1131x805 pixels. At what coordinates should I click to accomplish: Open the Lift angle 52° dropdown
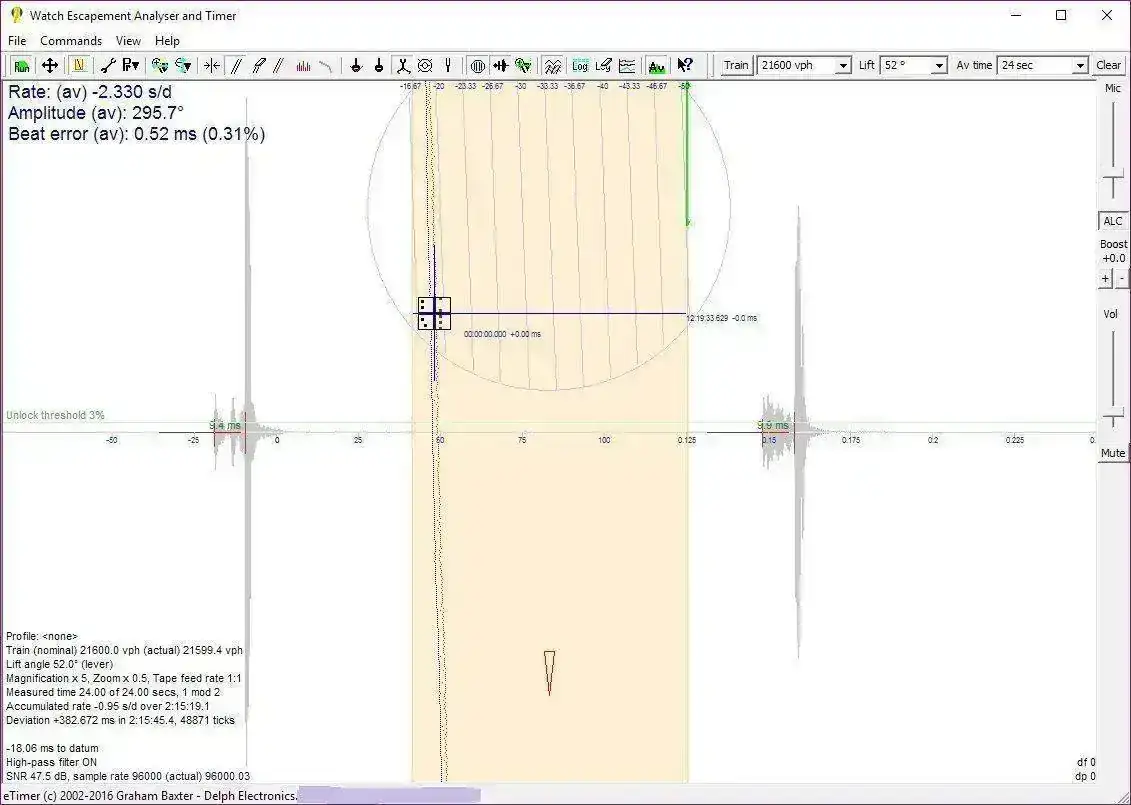pos(939,65)
